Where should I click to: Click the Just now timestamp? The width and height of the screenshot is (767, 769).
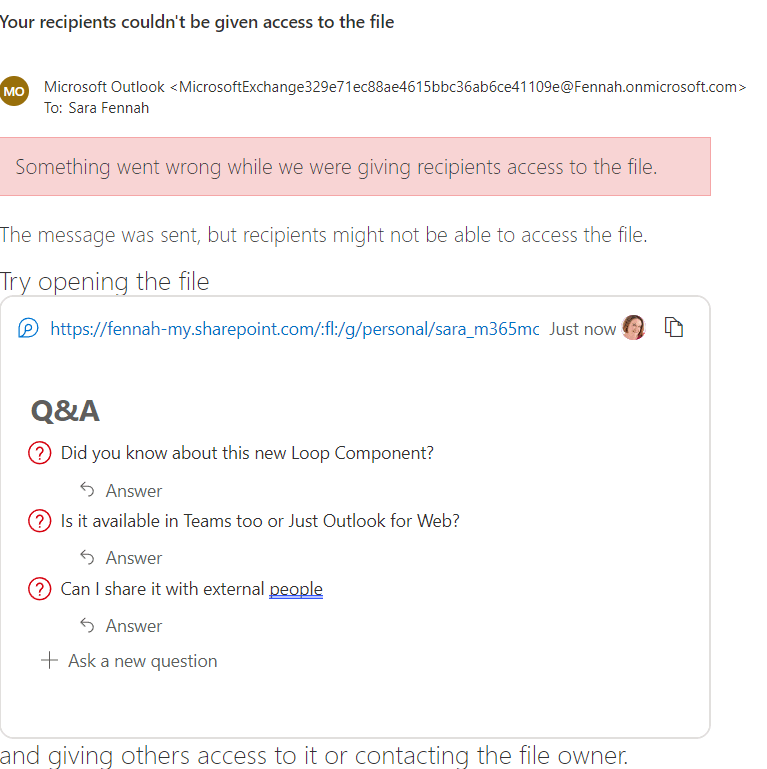coord(582,328)
